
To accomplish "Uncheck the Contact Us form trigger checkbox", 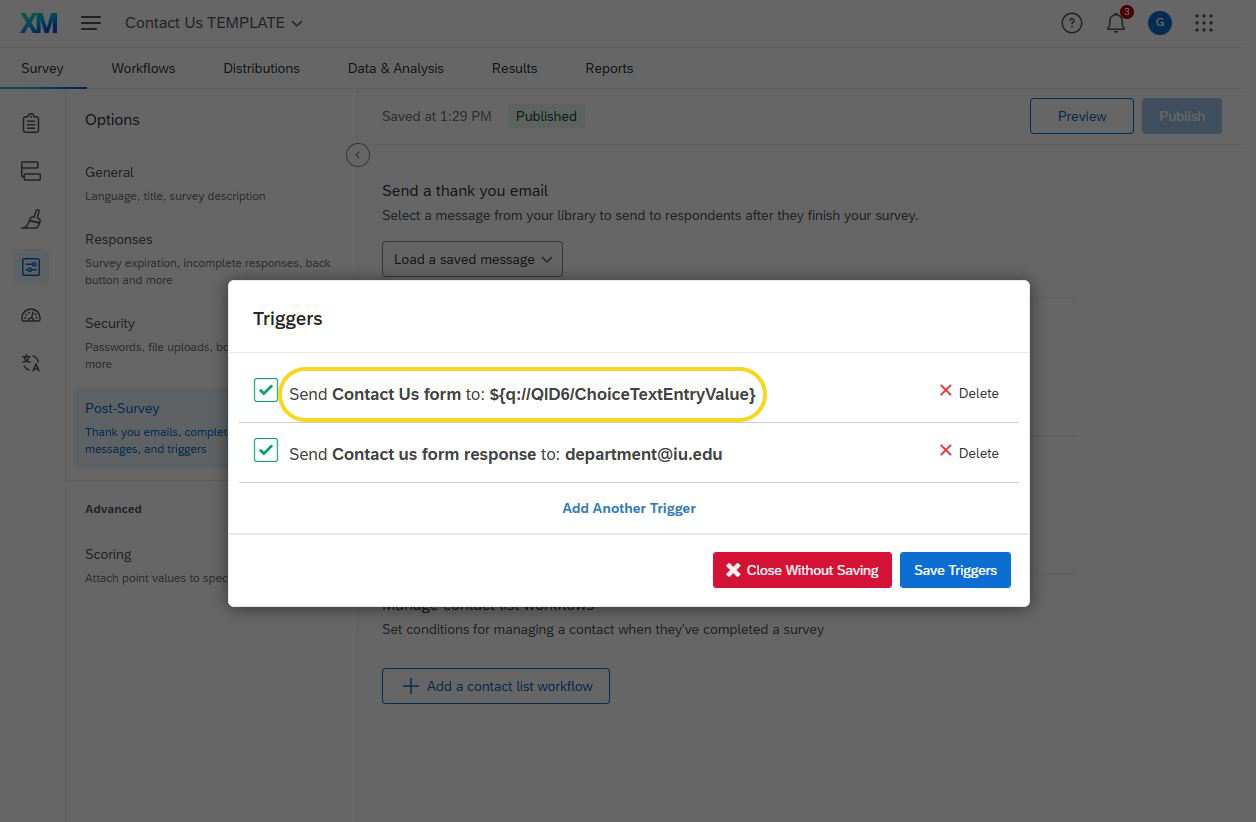I will coord(266,391).
